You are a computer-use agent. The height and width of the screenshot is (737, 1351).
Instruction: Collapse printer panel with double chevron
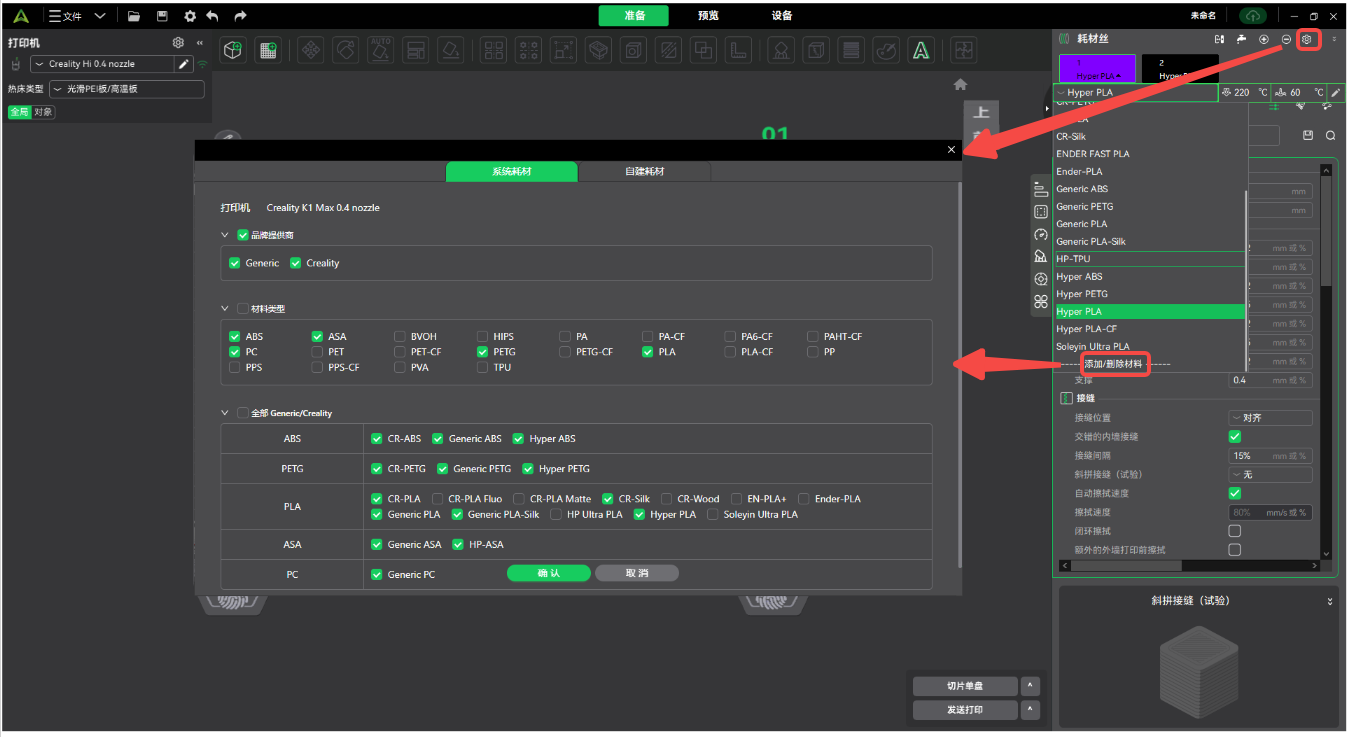click(x=199, y=43)
